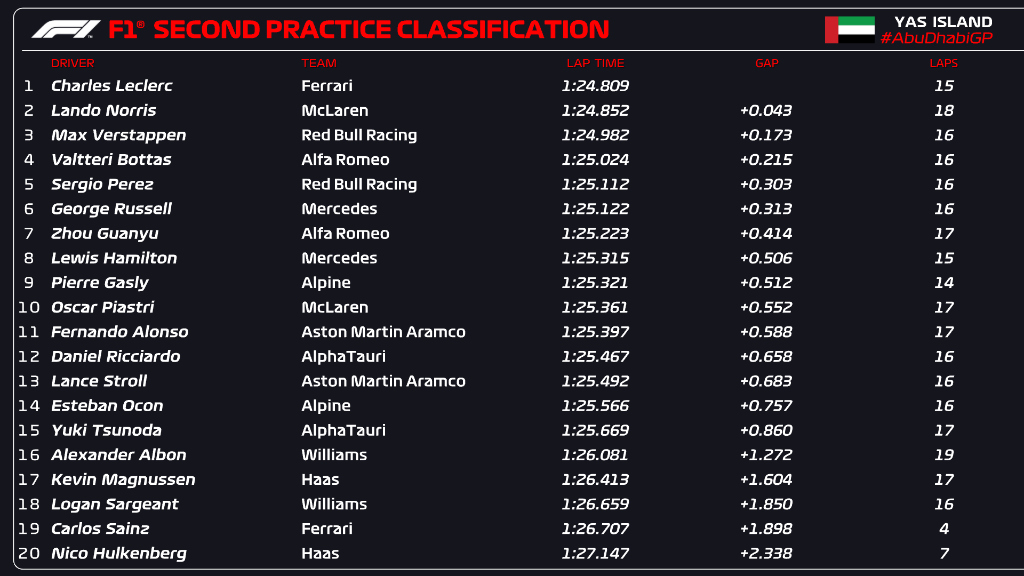
Task: Click on Max Verstappen's name
Action: (118, 135)
